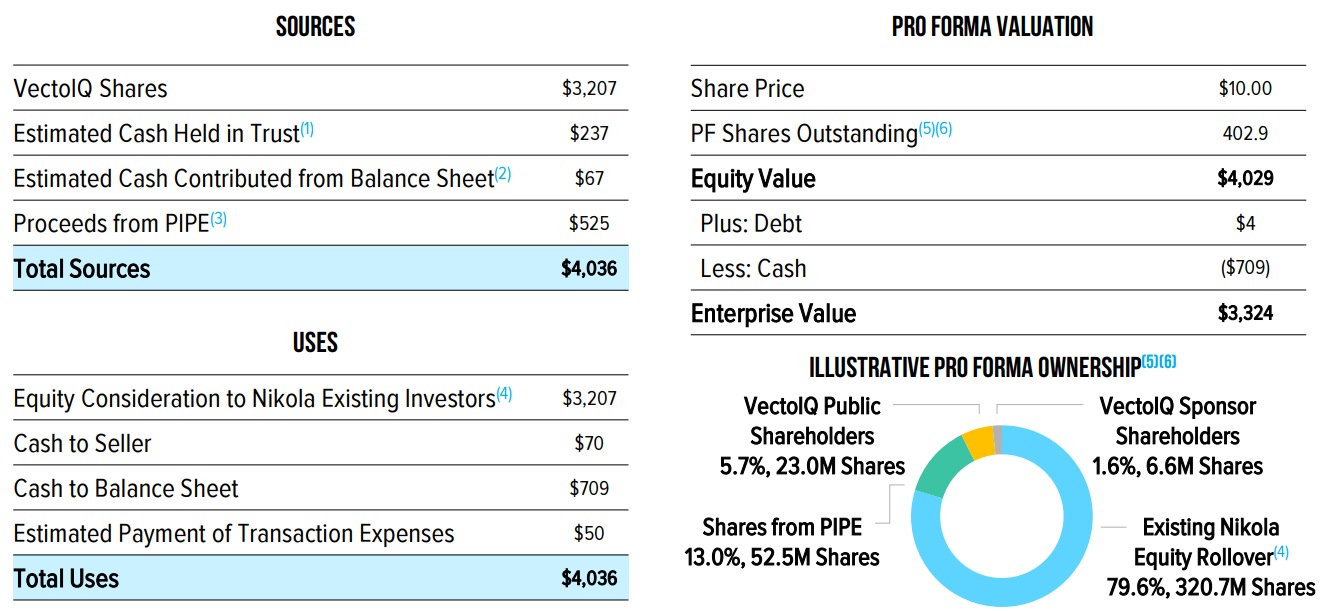Select the Cash to Balance Sheet row
The image size is (1329, 611).
pyautogui.click(x=126, y=489)
